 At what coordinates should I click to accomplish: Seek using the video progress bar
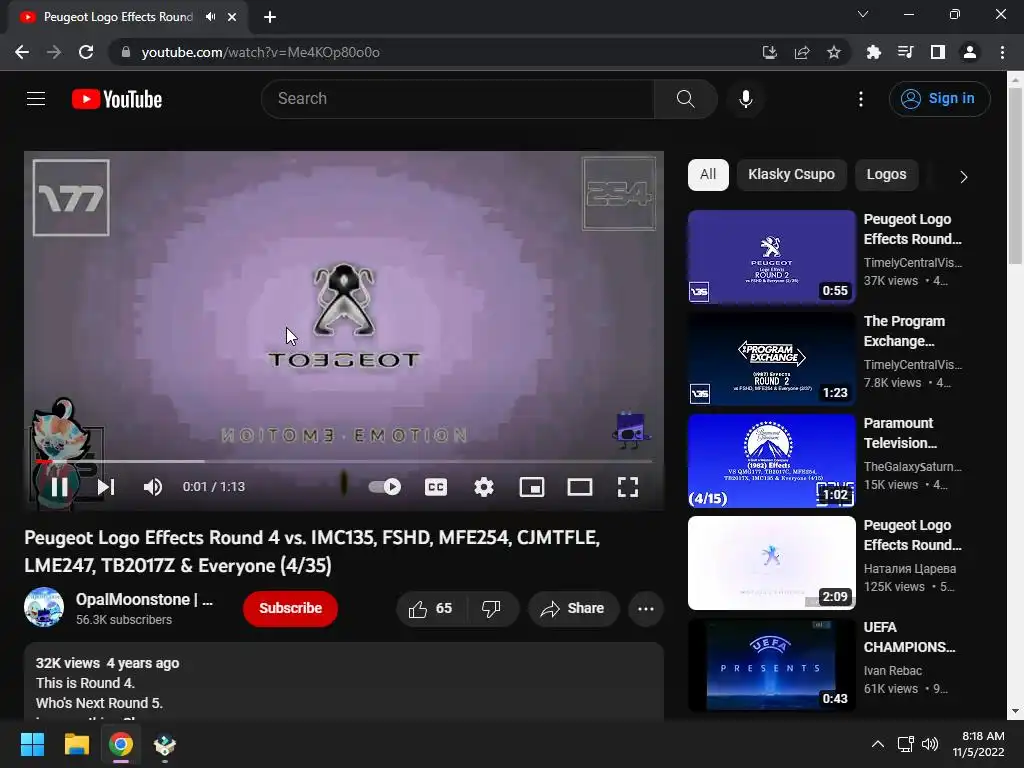tap(344, 461)
